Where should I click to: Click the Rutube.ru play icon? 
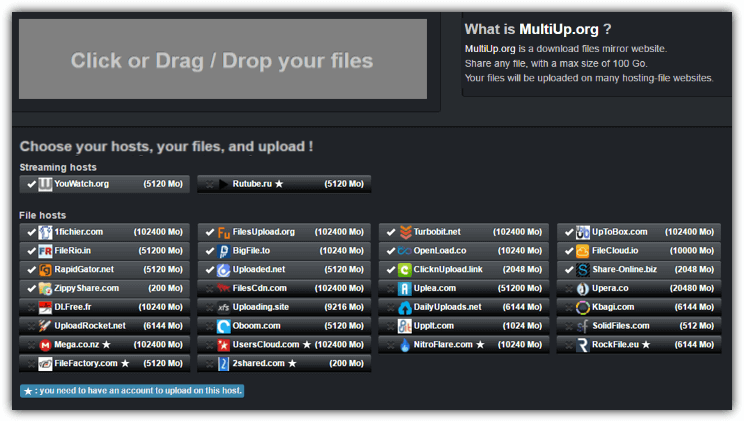point(223,184)
